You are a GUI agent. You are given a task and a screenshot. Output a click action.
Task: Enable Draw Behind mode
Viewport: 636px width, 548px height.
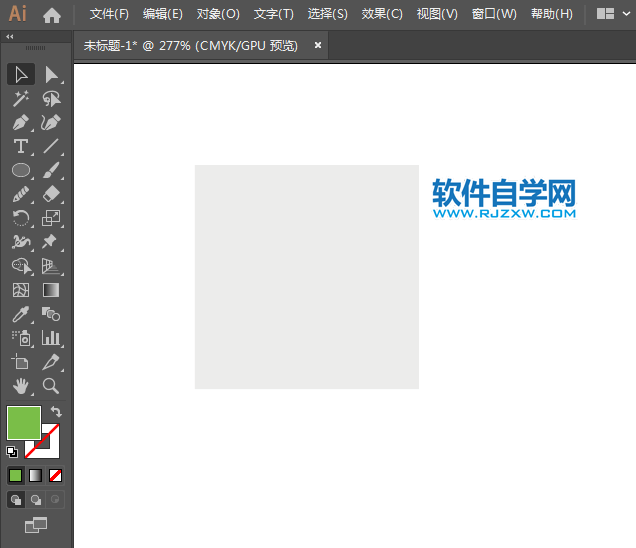pyautogui.click(x=36, y=500)
